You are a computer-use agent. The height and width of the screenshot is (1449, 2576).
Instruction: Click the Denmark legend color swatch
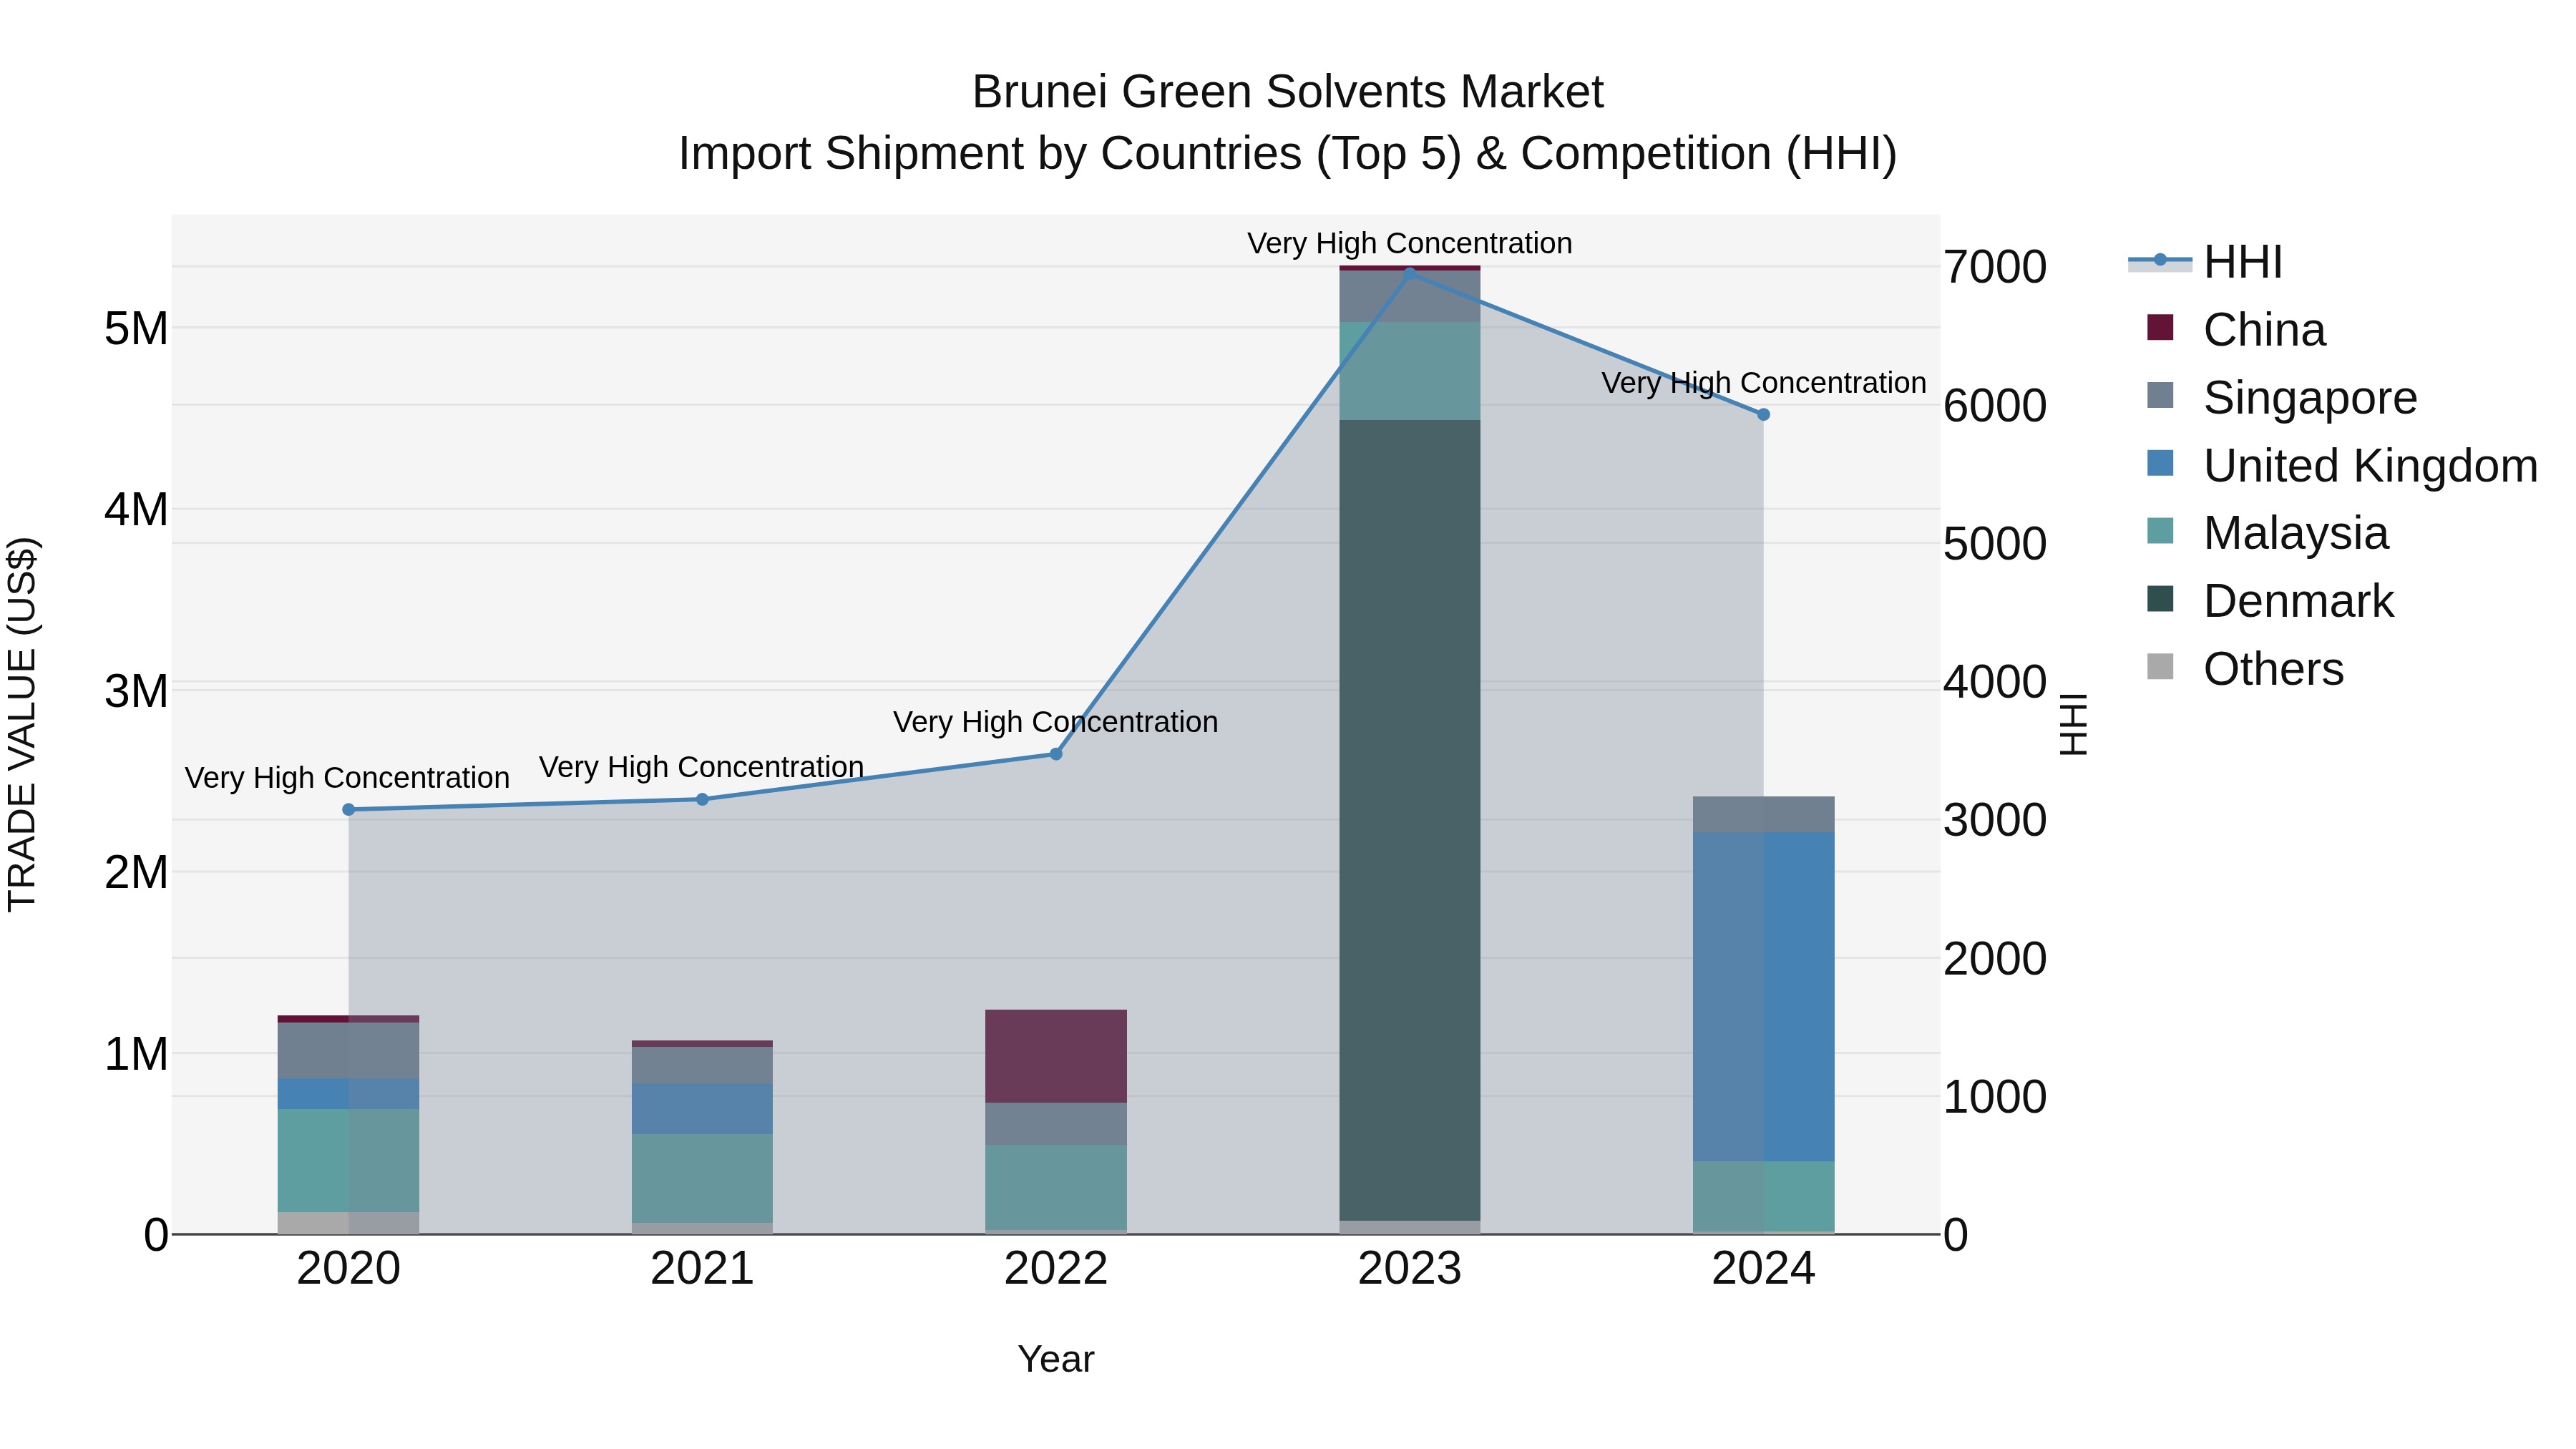pos(2160,599)
